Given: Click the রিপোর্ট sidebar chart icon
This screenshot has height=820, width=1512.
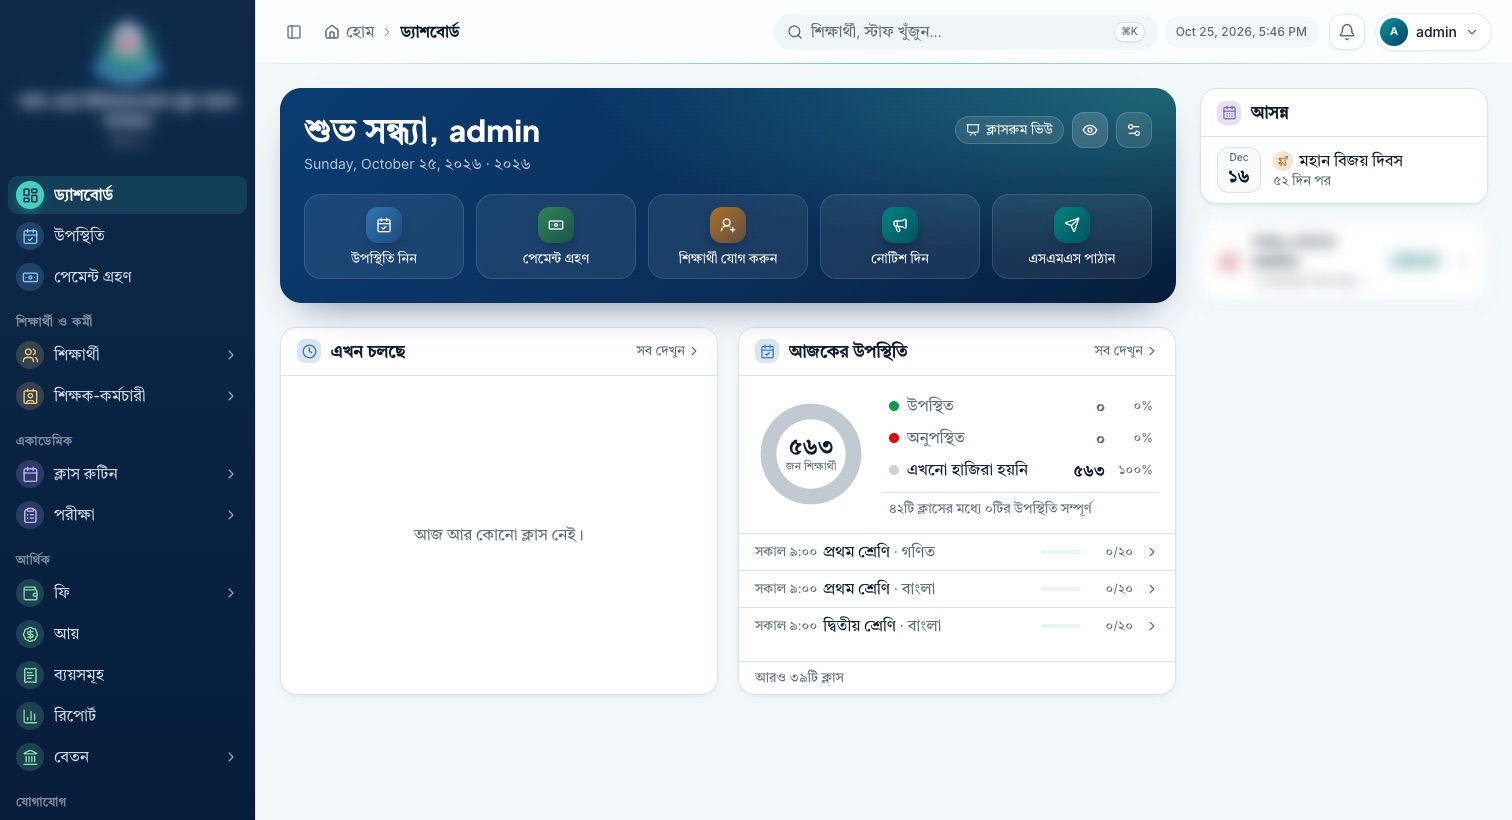Looking at the screenshot, I should pyautogui.click(x=31, y=716).
